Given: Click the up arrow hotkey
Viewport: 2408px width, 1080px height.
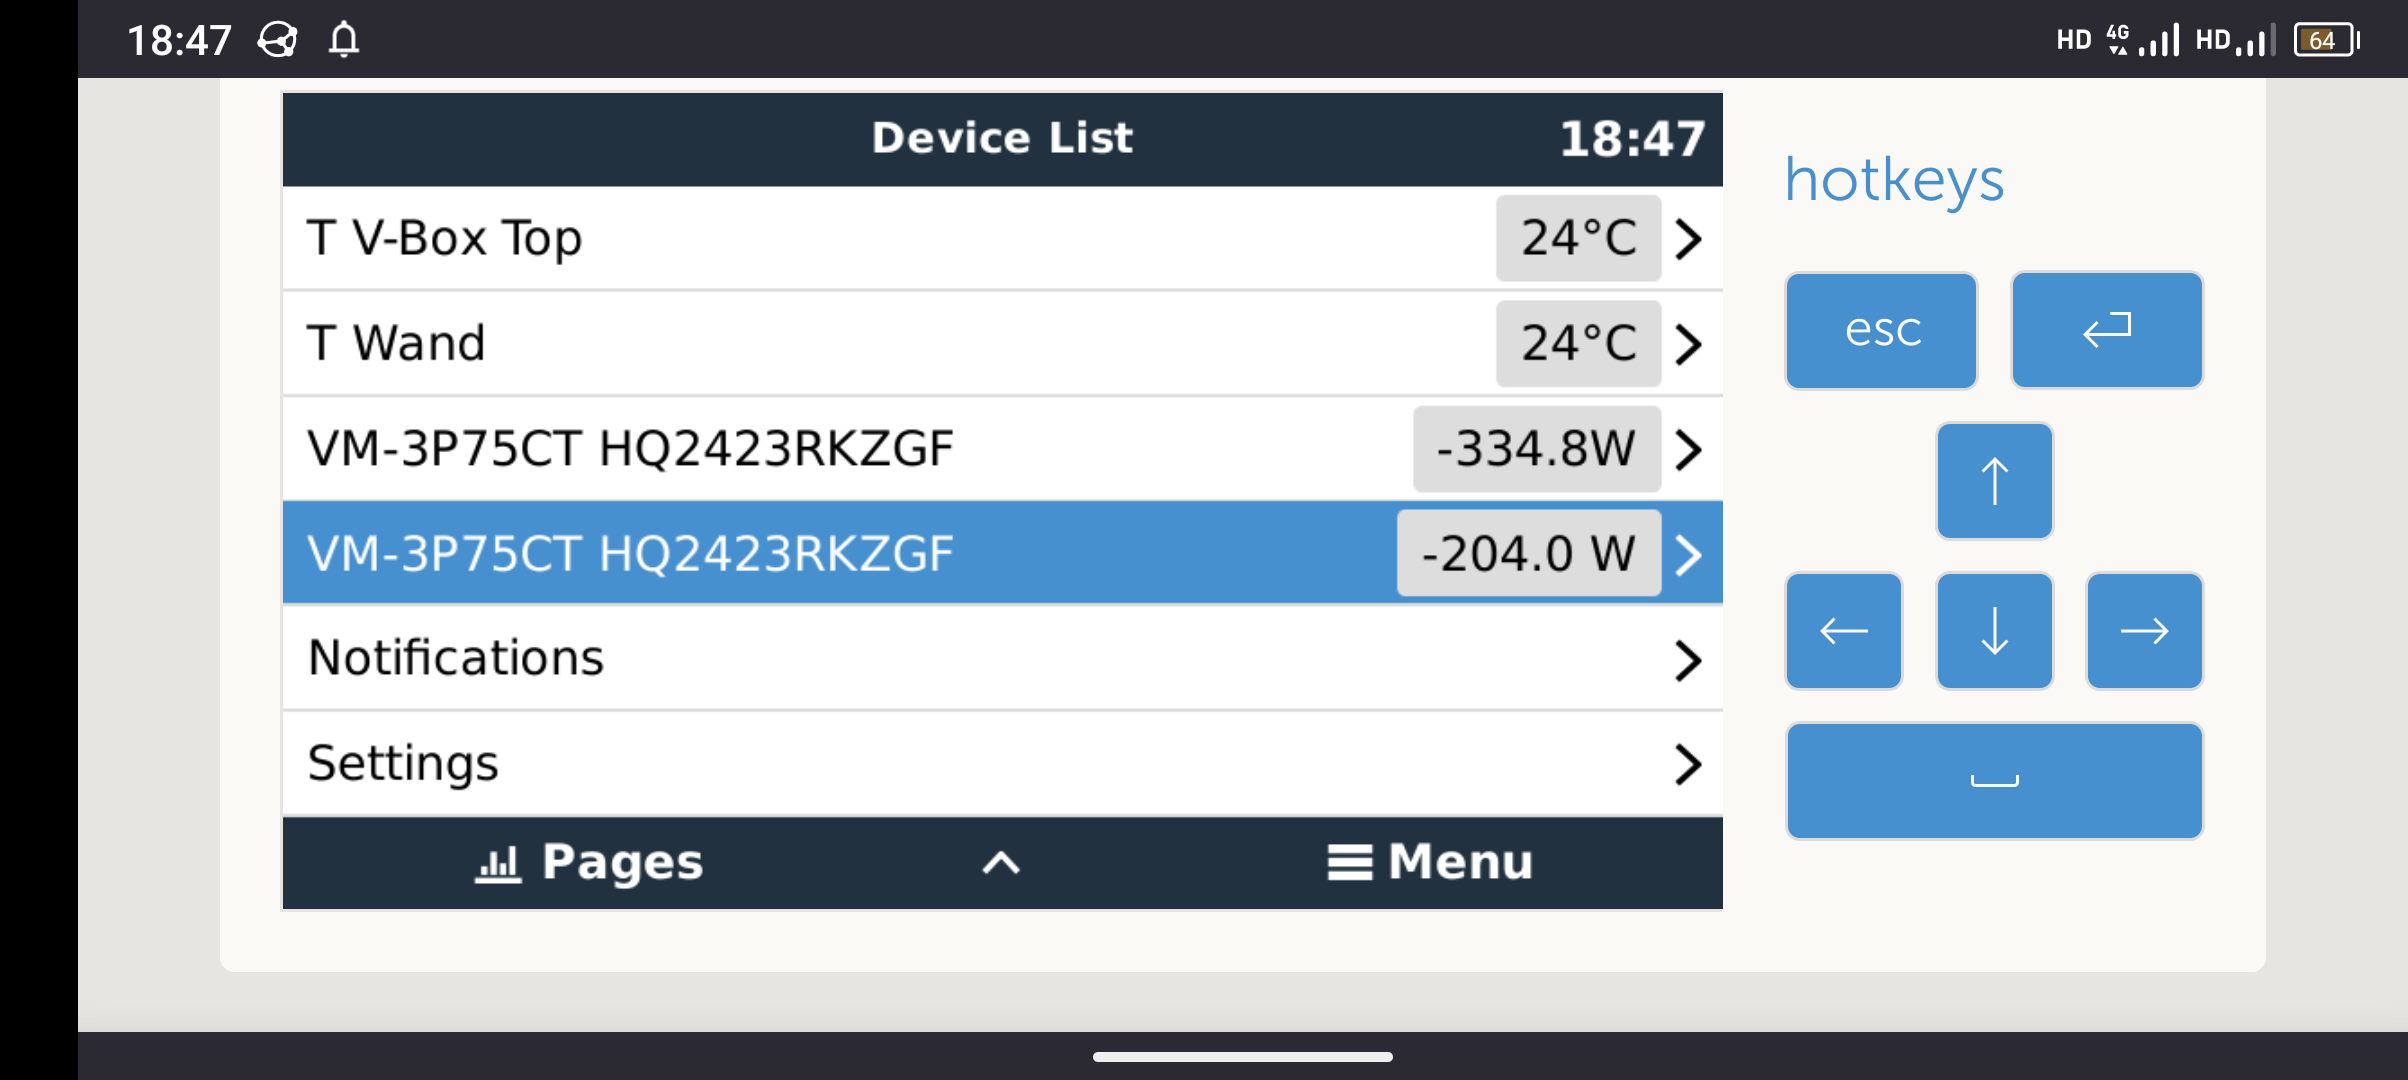Looking at the screenshot, I should [1994, 480].
